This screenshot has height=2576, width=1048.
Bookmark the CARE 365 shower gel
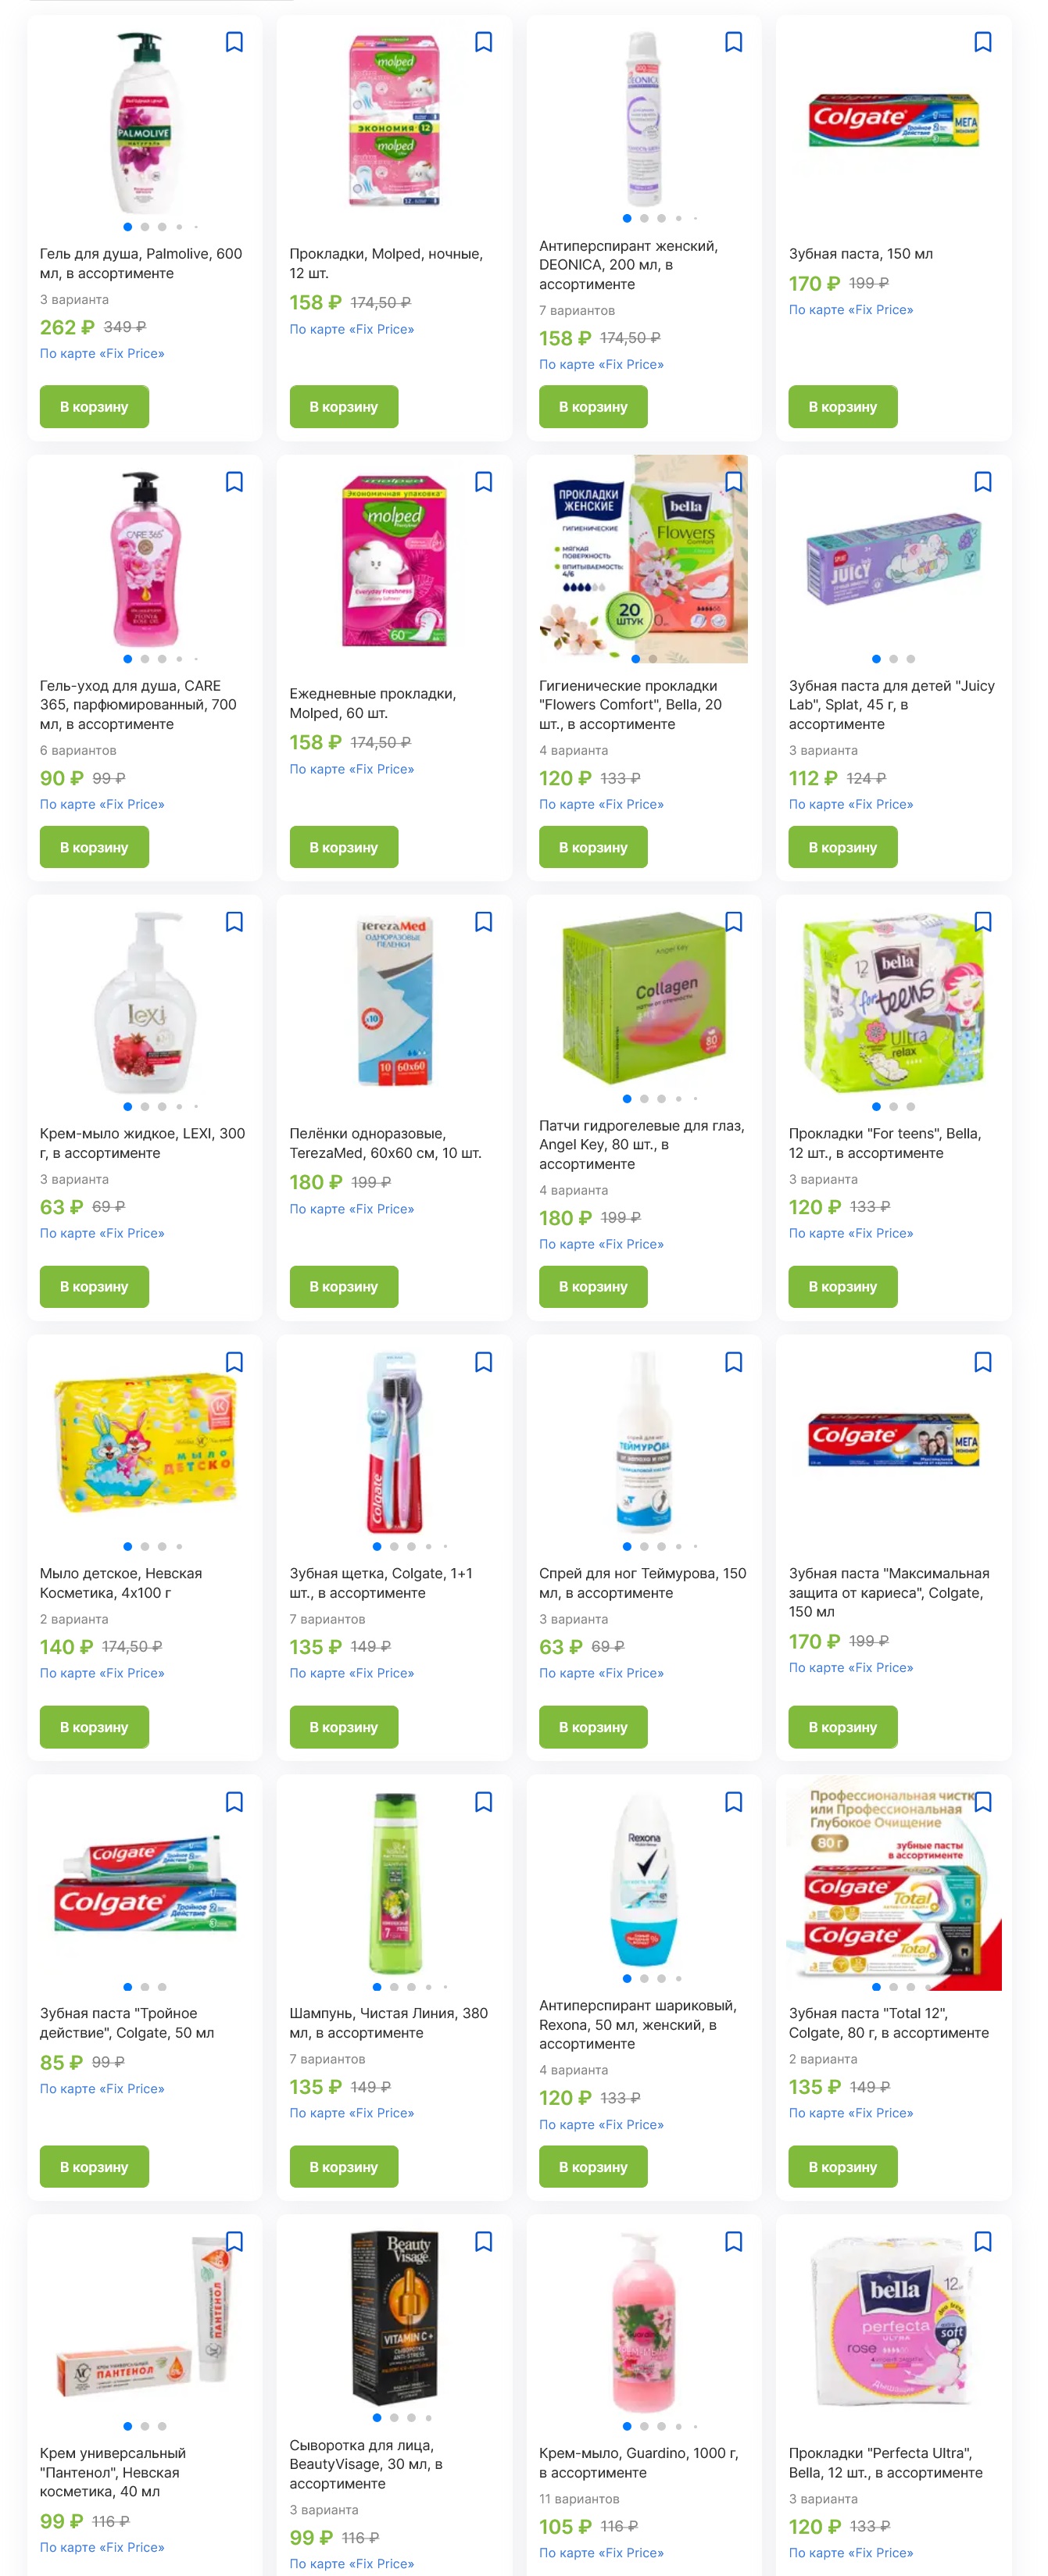pos(234,482)
